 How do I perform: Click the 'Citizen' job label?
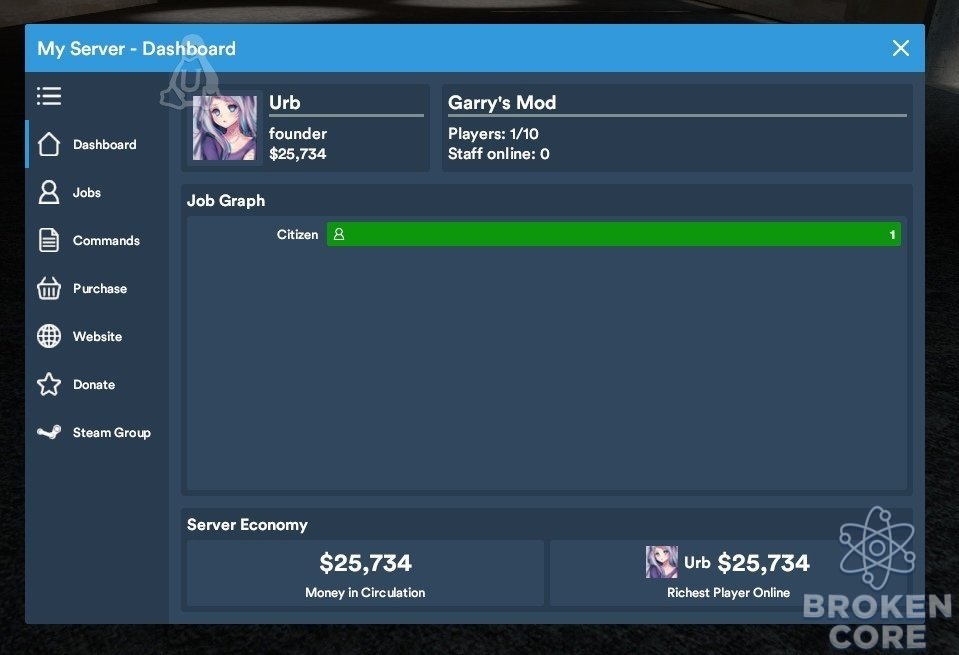tap(297, 234)
